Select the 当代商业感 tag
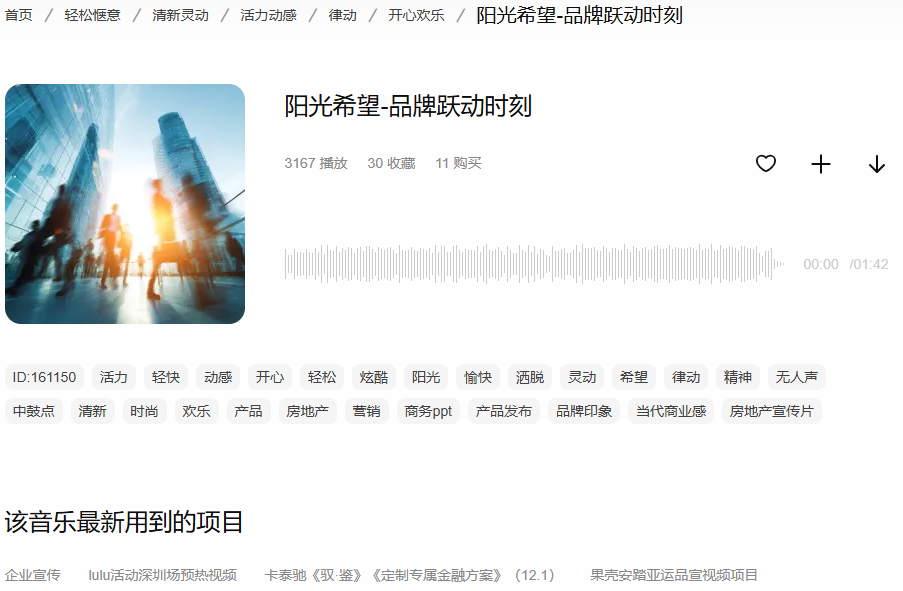903x591 pixels. [x=671, y=411]
